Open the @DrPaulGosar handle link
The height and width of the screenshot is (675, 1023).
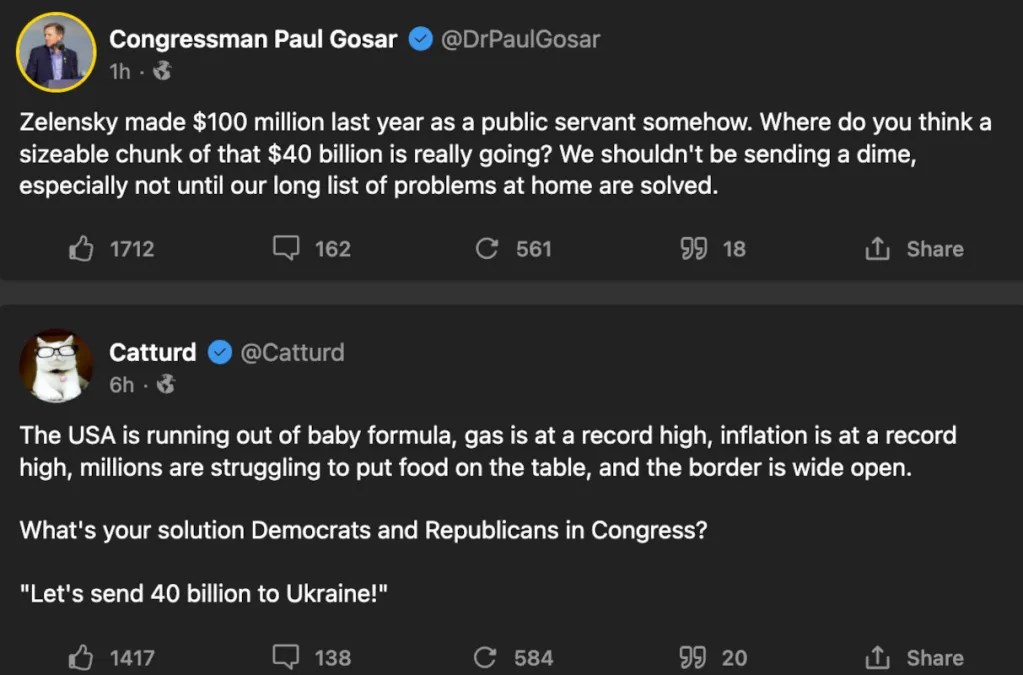coord(520,39)
